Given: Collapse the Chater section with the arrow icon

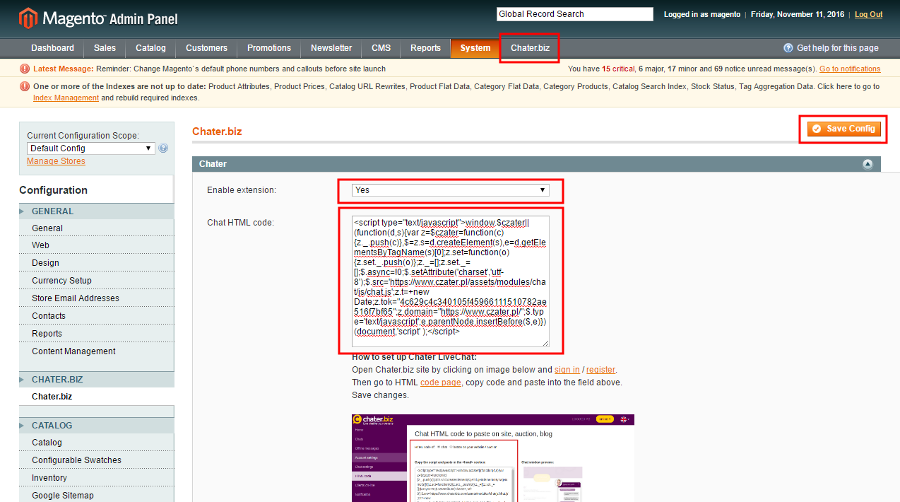Looking at the screenshot, I should (x=867, y=164).
